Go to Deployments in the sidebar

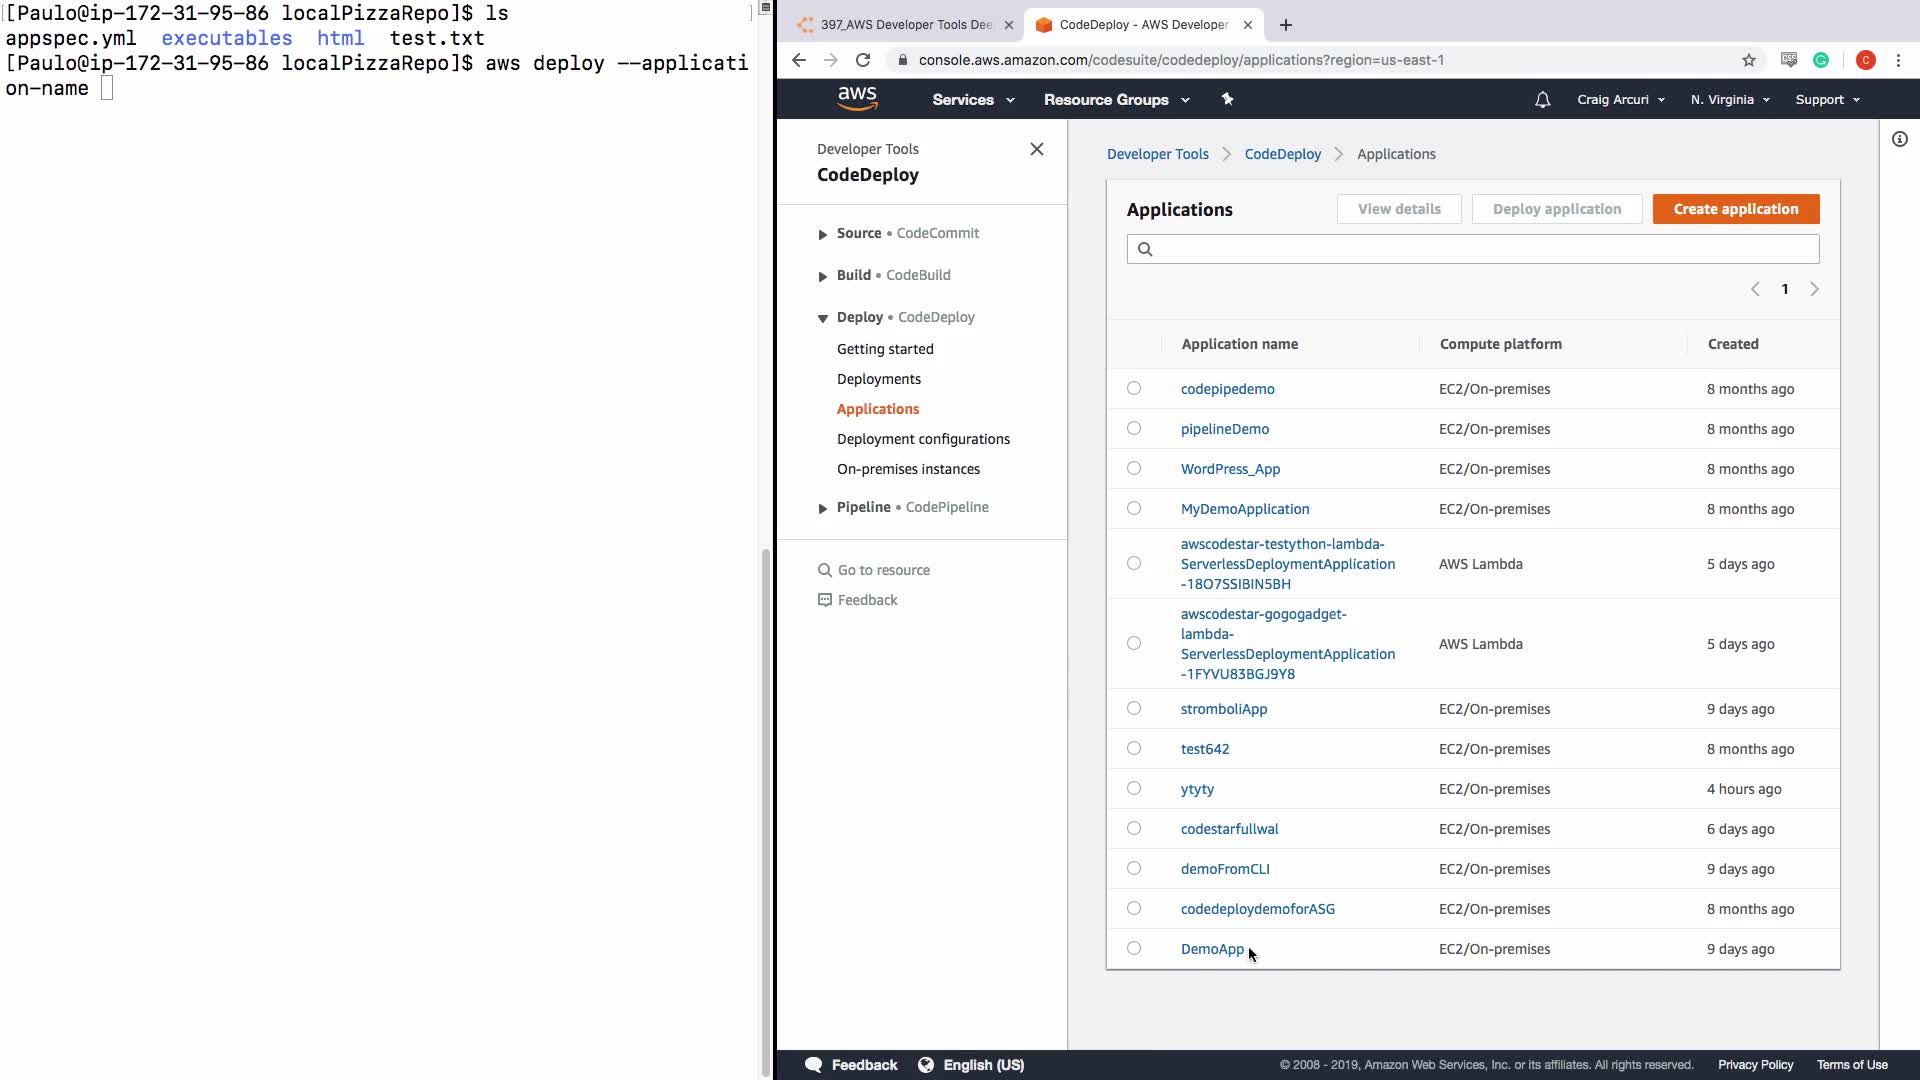tap(878, 379)
